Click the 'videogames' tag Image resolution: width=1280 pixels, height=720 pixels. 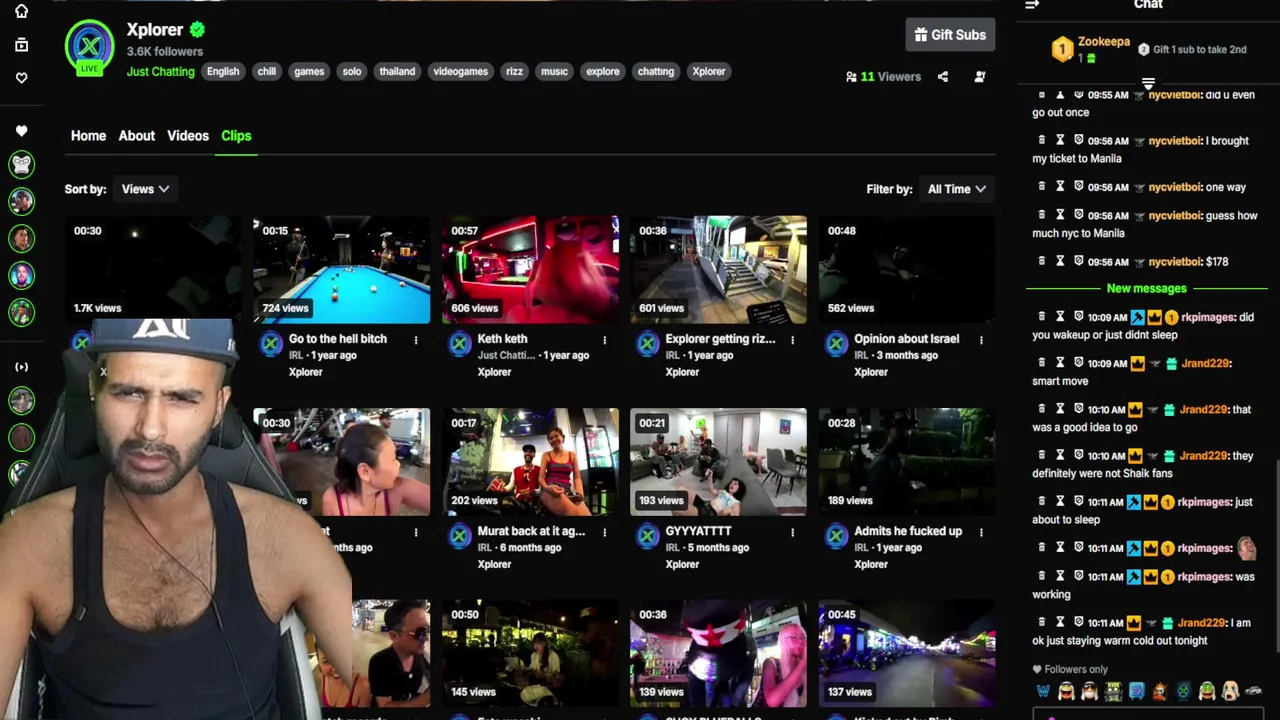(460, 72)
